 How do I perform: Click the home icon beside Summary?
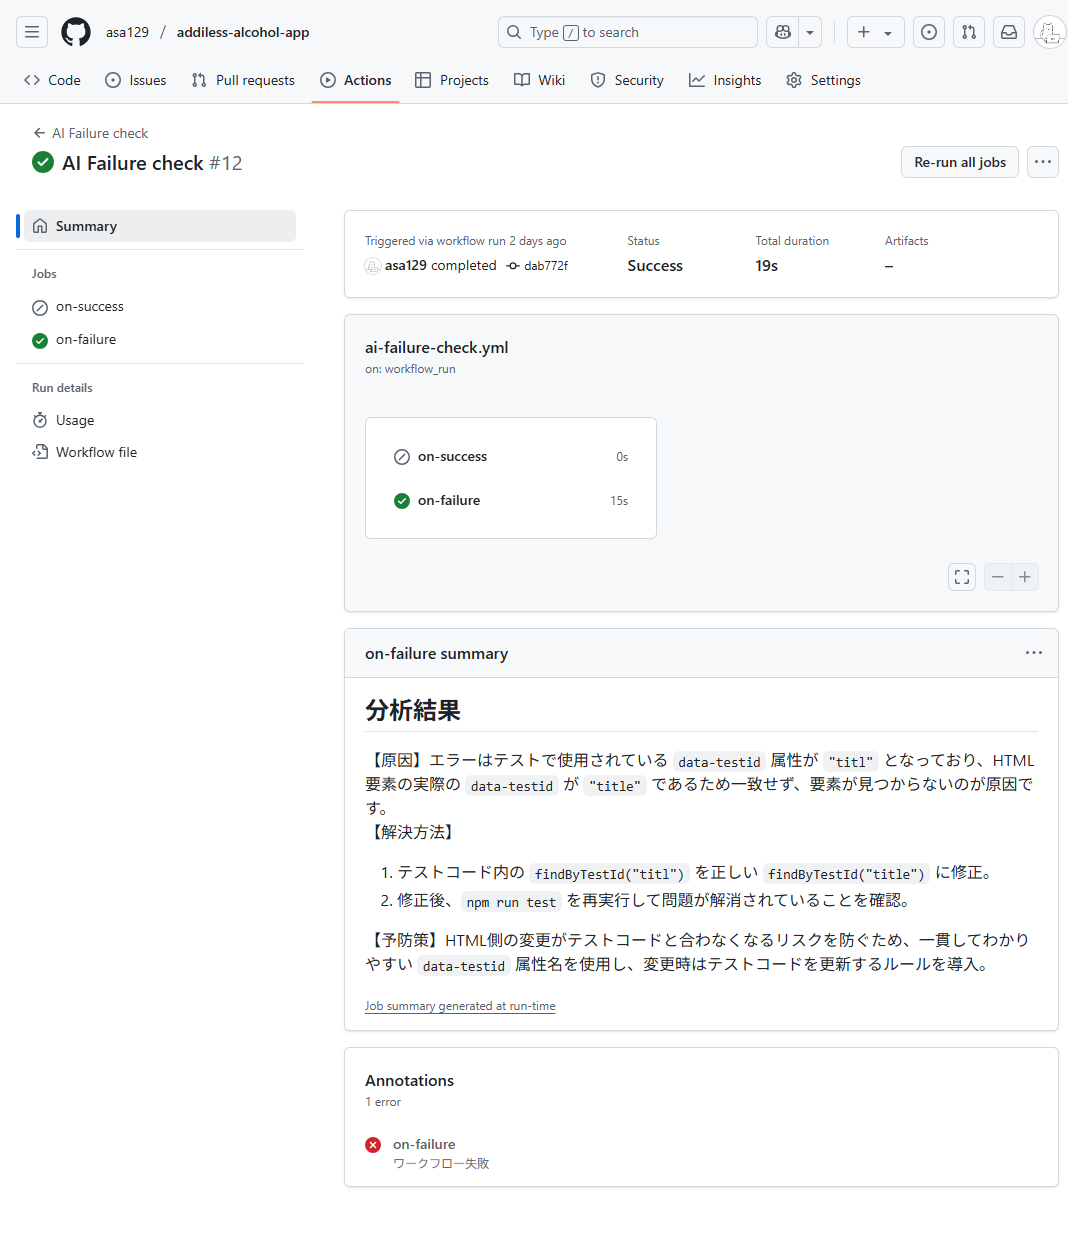40,226
